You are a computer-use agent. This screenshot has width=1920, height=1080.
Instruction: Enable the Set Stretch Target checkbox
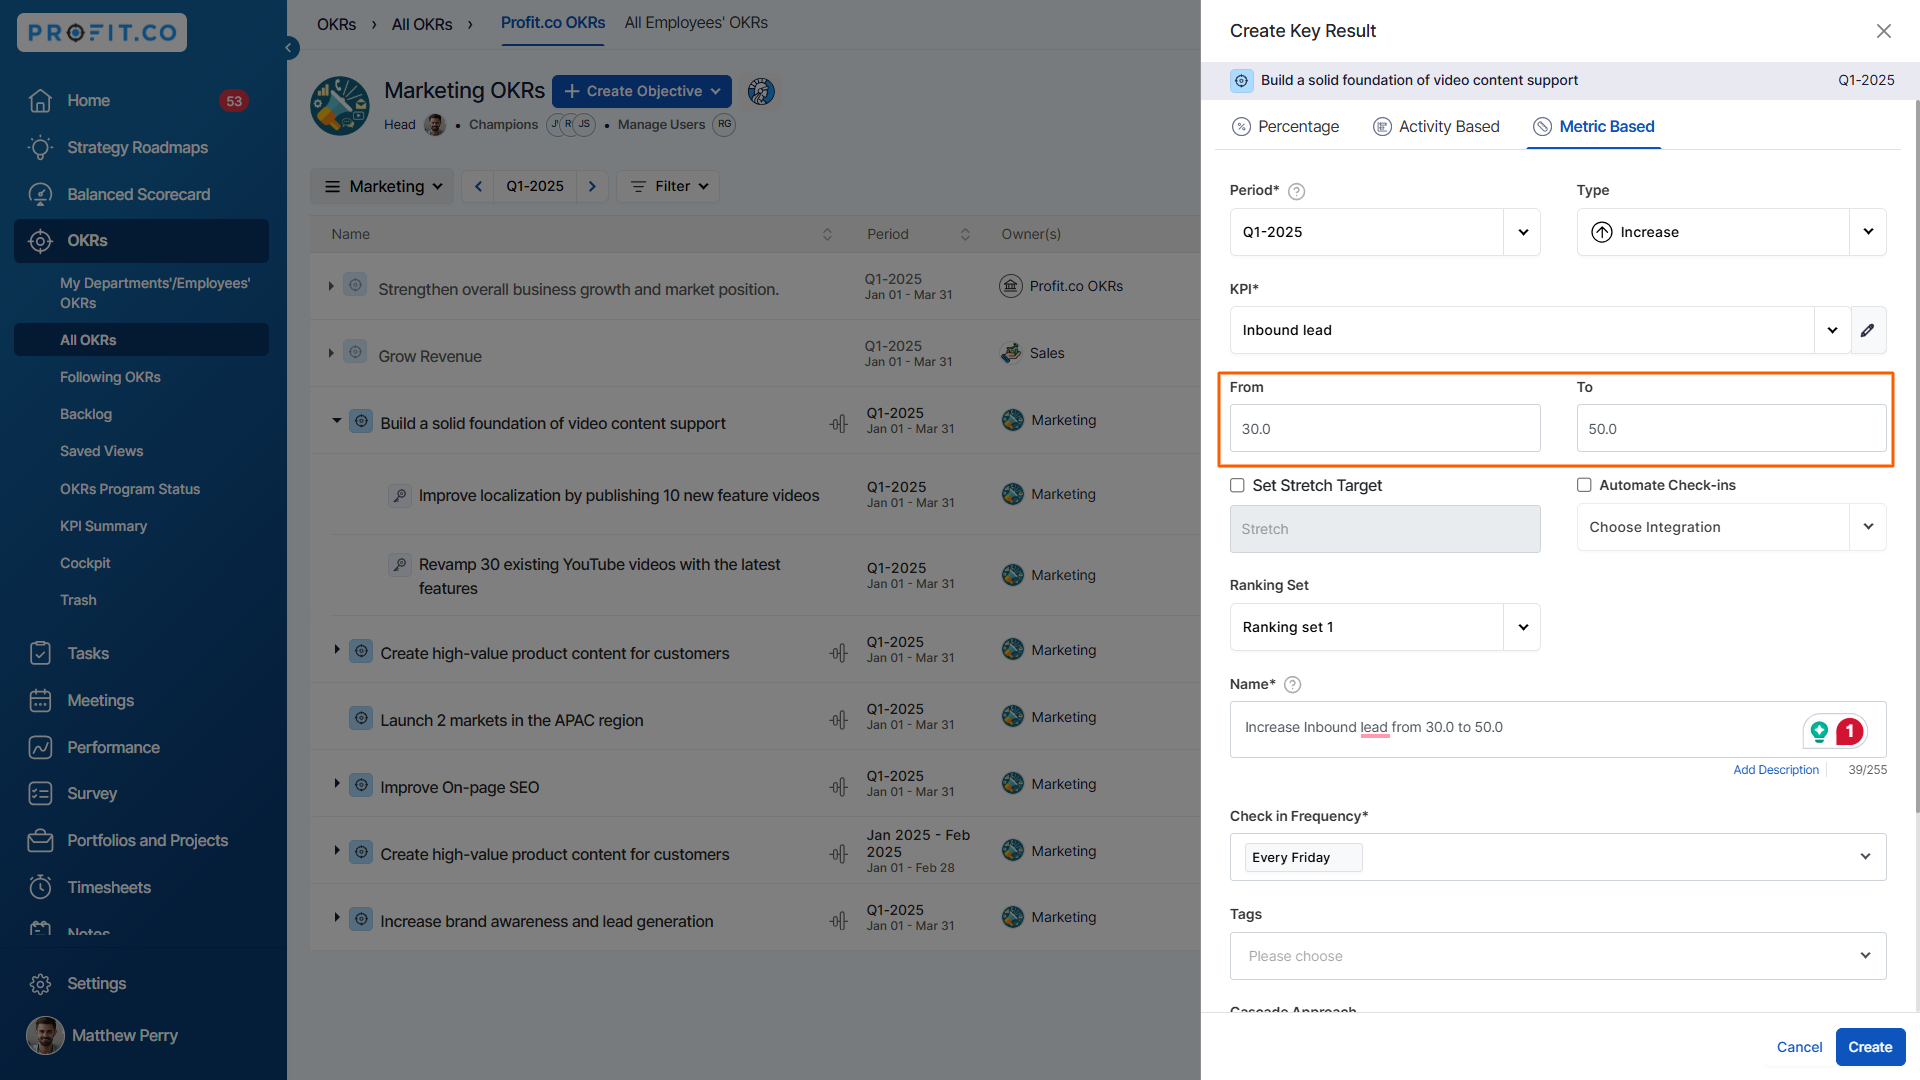(x=1237, y=485)
